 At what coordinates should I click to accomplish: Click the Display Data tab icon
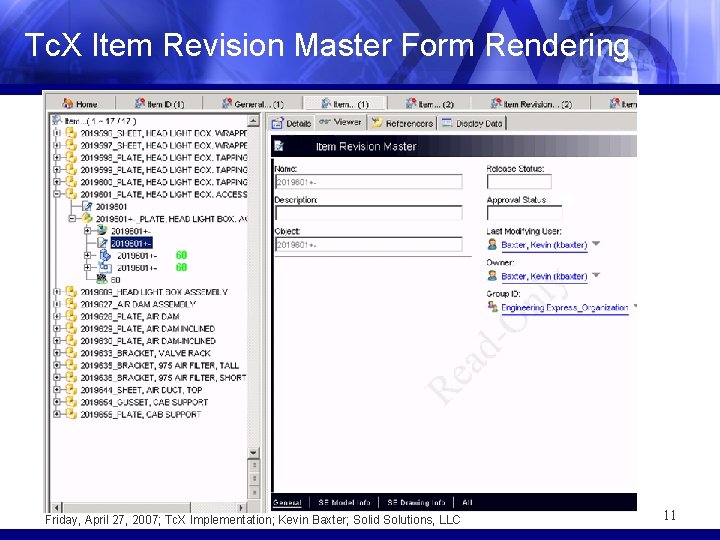tap(447, 123)
